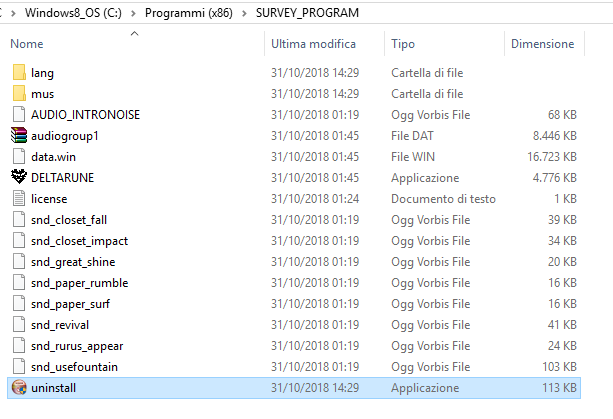Expand chevron before Windows8_OS (C:)
613x419 pixels.
point(14,13)
